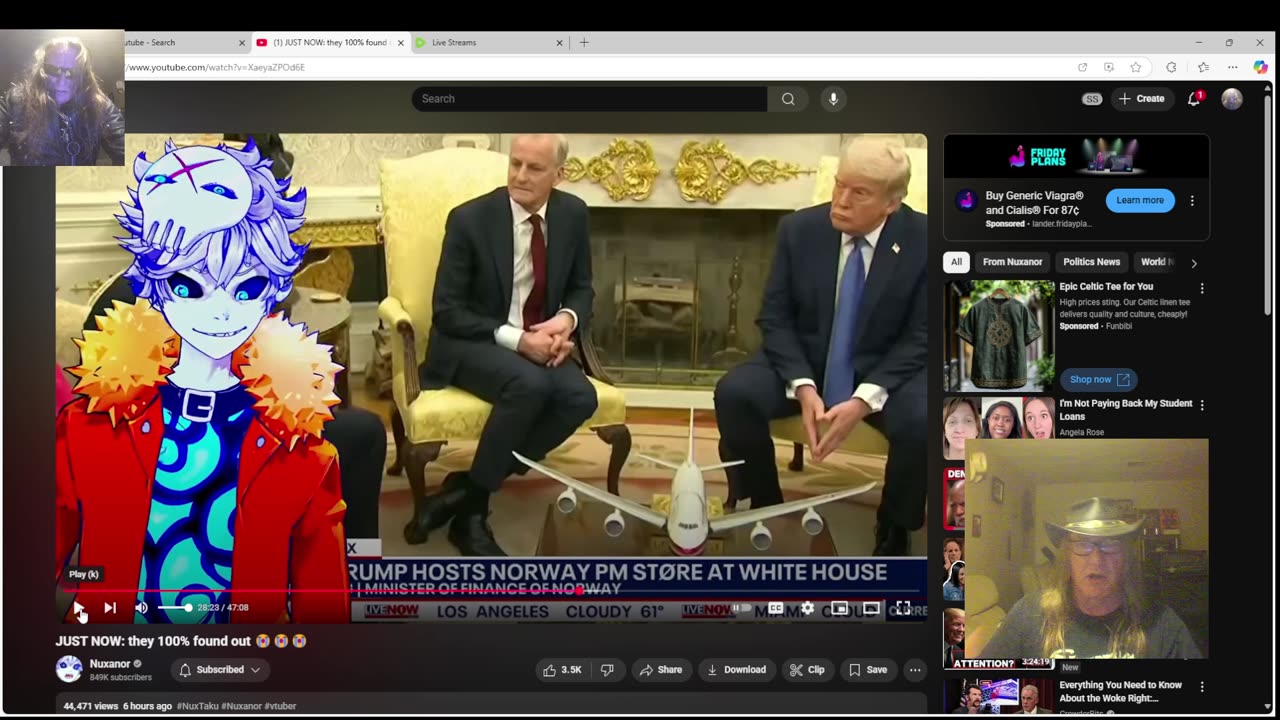Open the Epic Celtic Tee thumbnail
This screenshot has width=1280, height=720.
[x=998, y=335]
